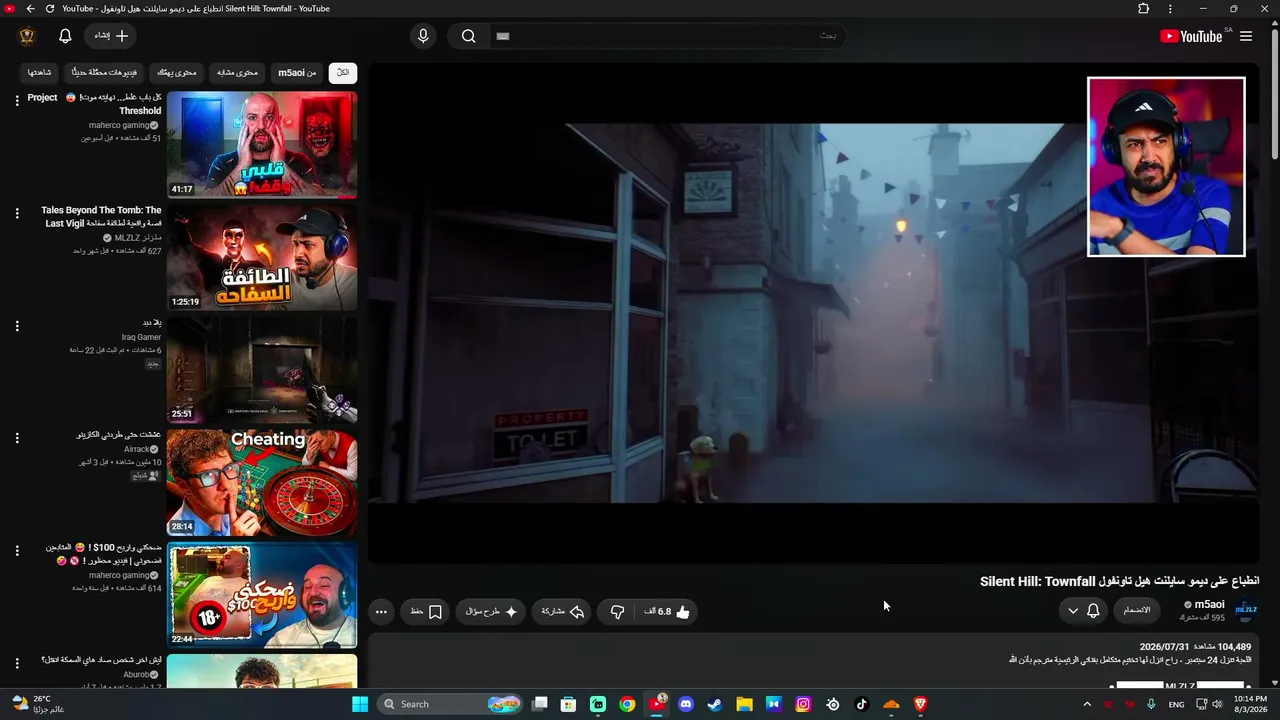
Task: Open options menu for Tales Beyond The Tomb video
Action: [x=17, y=213]
